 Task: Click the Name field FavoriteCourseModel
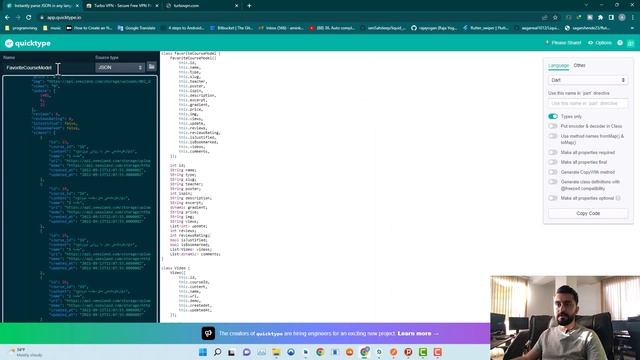[x=47, y=67]
